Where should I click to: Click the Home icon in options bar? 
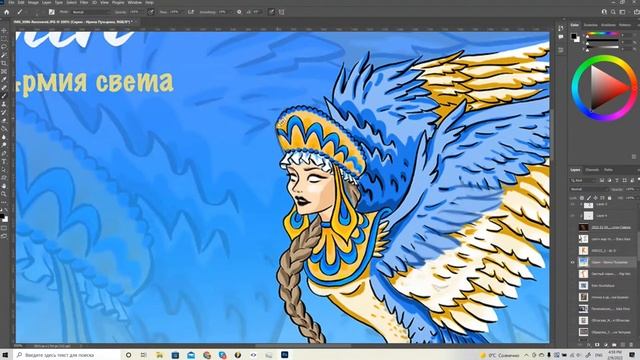(7, 12)
